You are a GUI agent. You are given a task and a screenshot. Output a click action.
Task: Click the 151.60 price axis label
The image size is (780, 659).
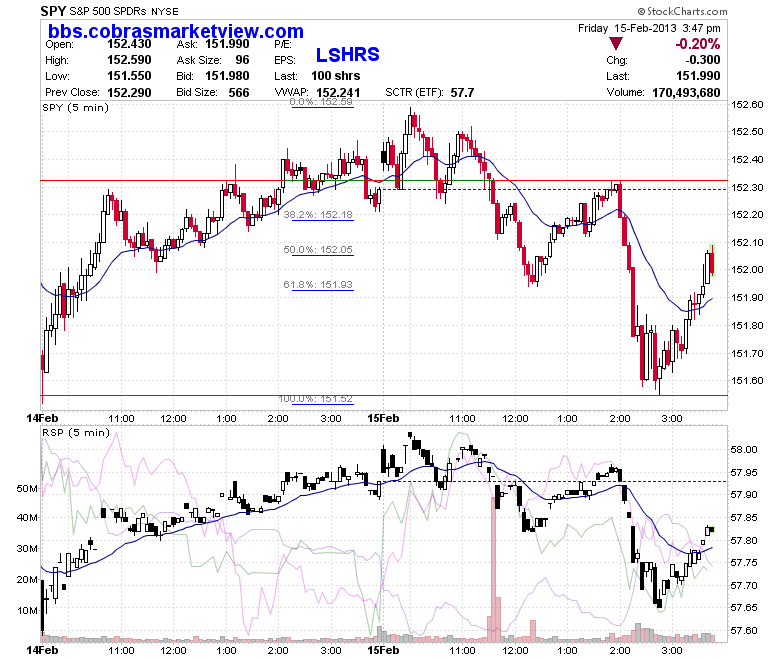pos(747,380)
